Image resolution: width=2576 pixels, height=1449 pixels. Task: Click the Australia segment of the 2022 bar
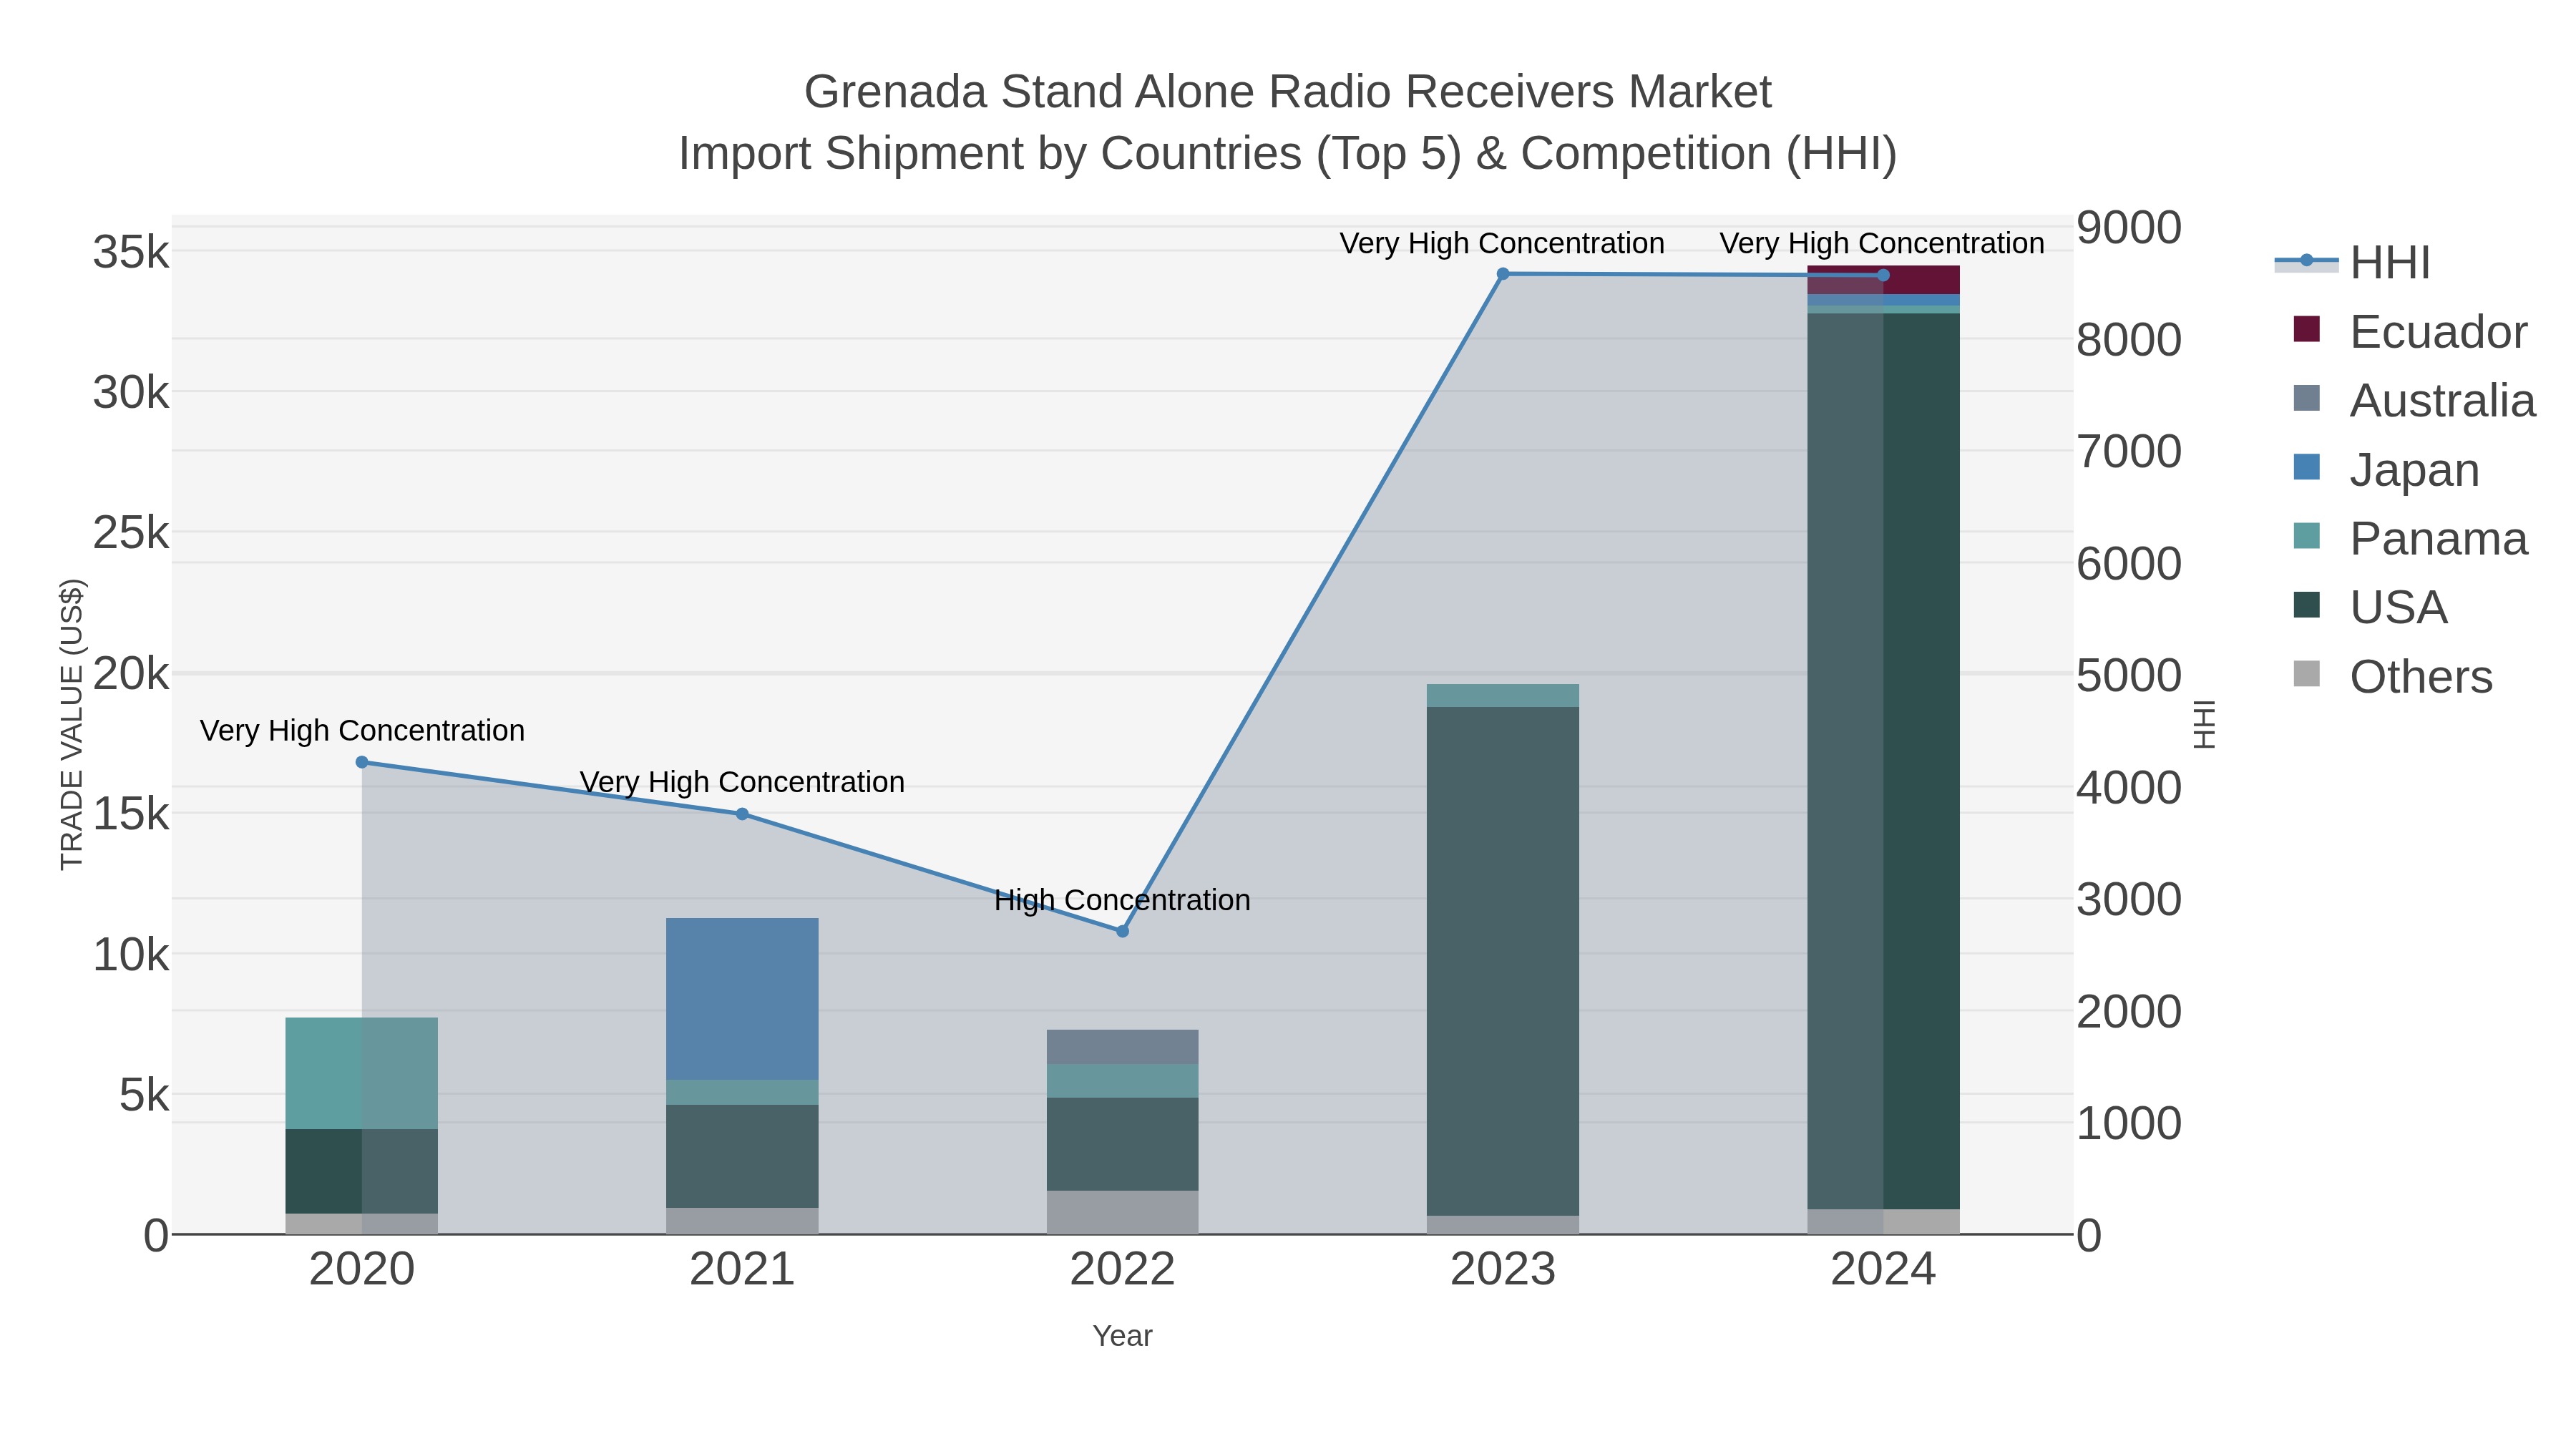[x=1122, y=1047]
